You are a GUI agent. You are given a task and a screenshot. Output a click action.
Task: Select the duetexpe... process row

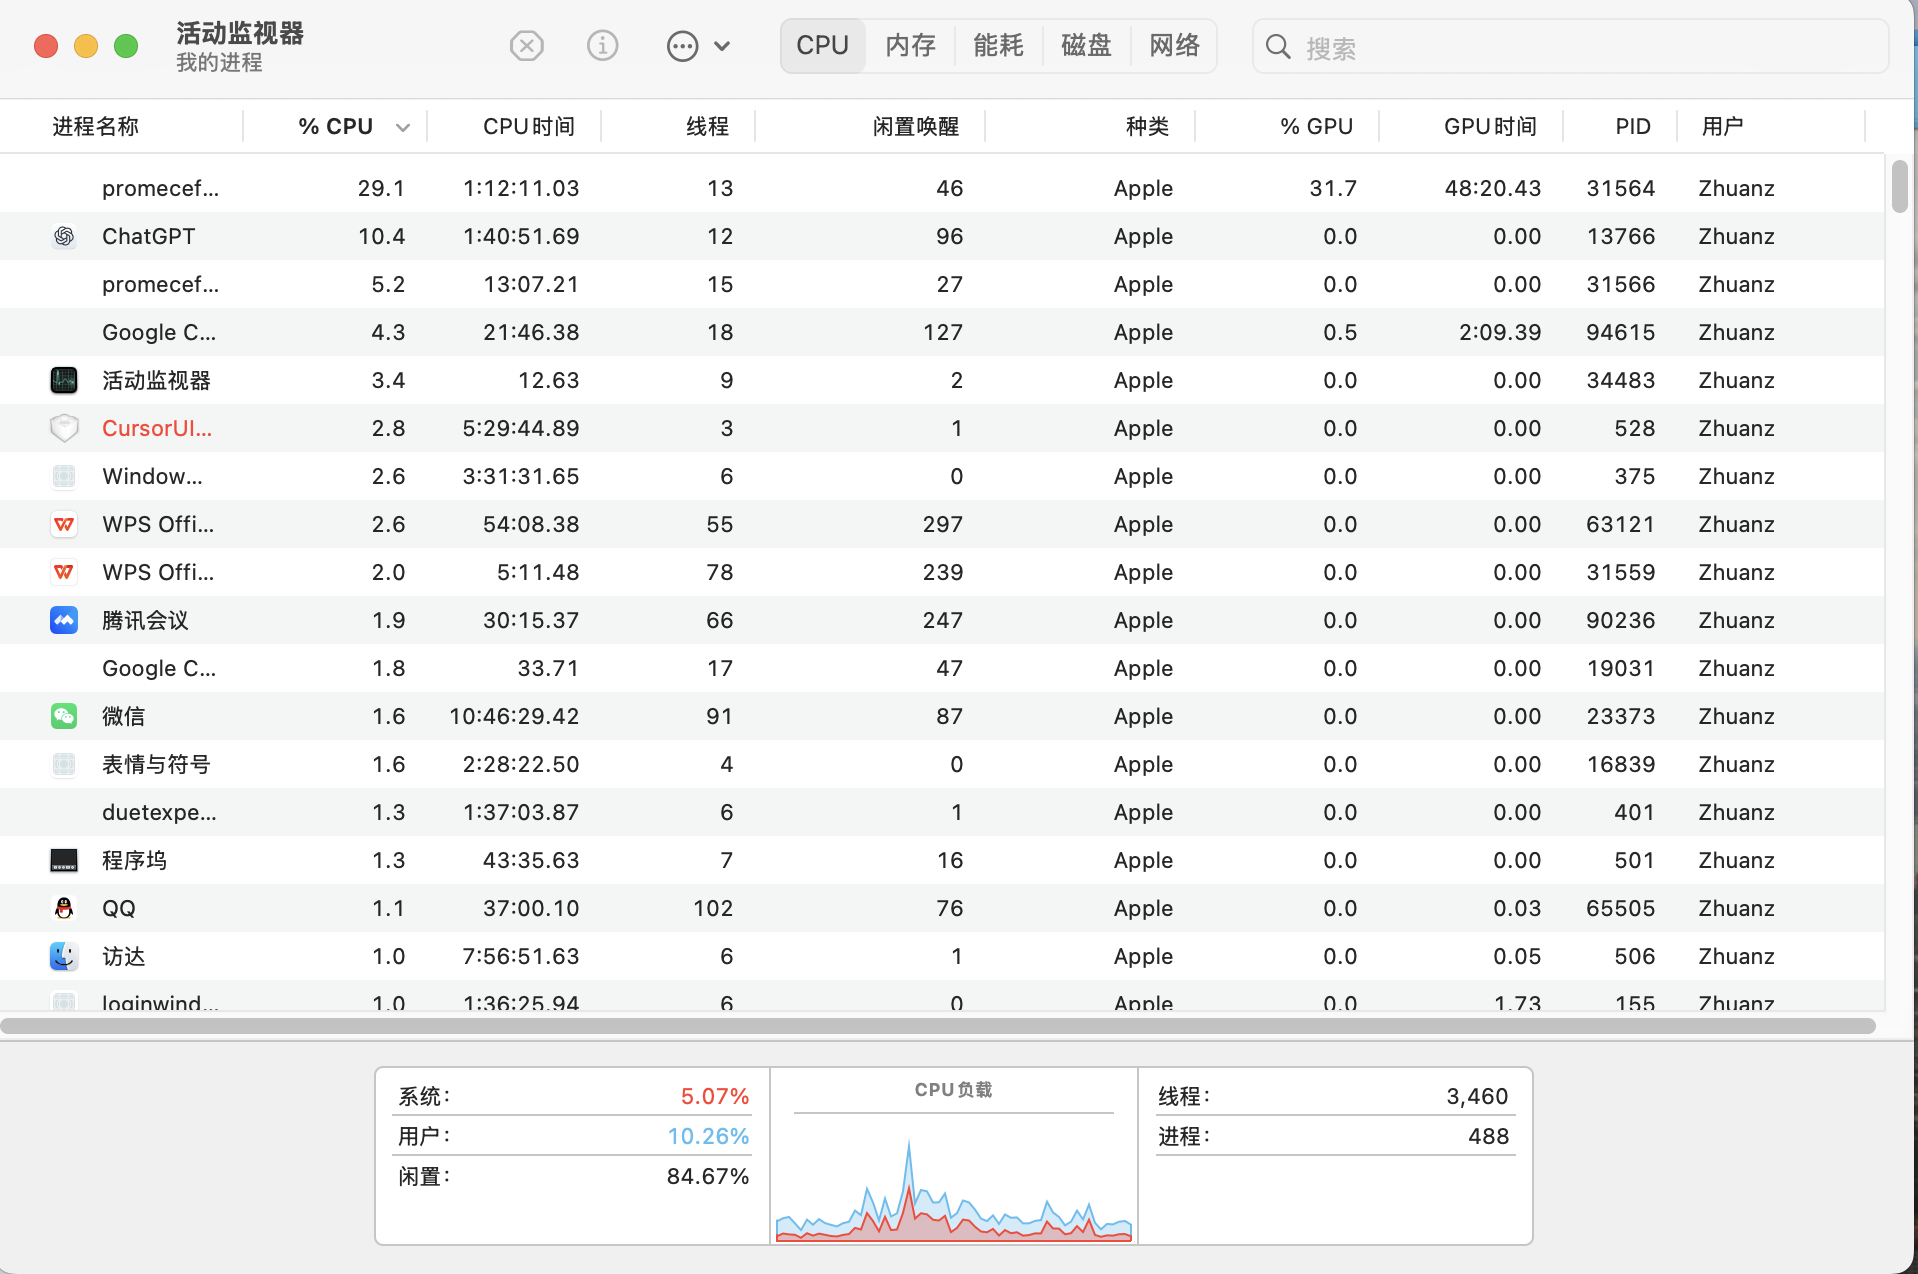pos(942,812)
